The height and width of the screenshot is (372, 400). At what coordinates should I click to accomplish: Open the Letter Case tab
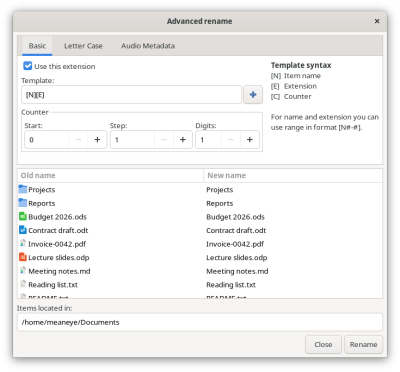pos(83,46)
